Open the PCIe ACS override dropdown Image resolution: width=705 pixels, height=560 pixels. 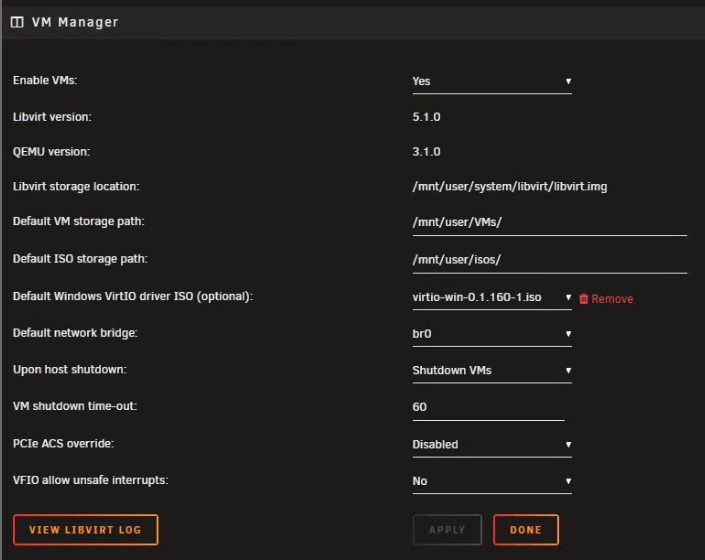point(492,444)
